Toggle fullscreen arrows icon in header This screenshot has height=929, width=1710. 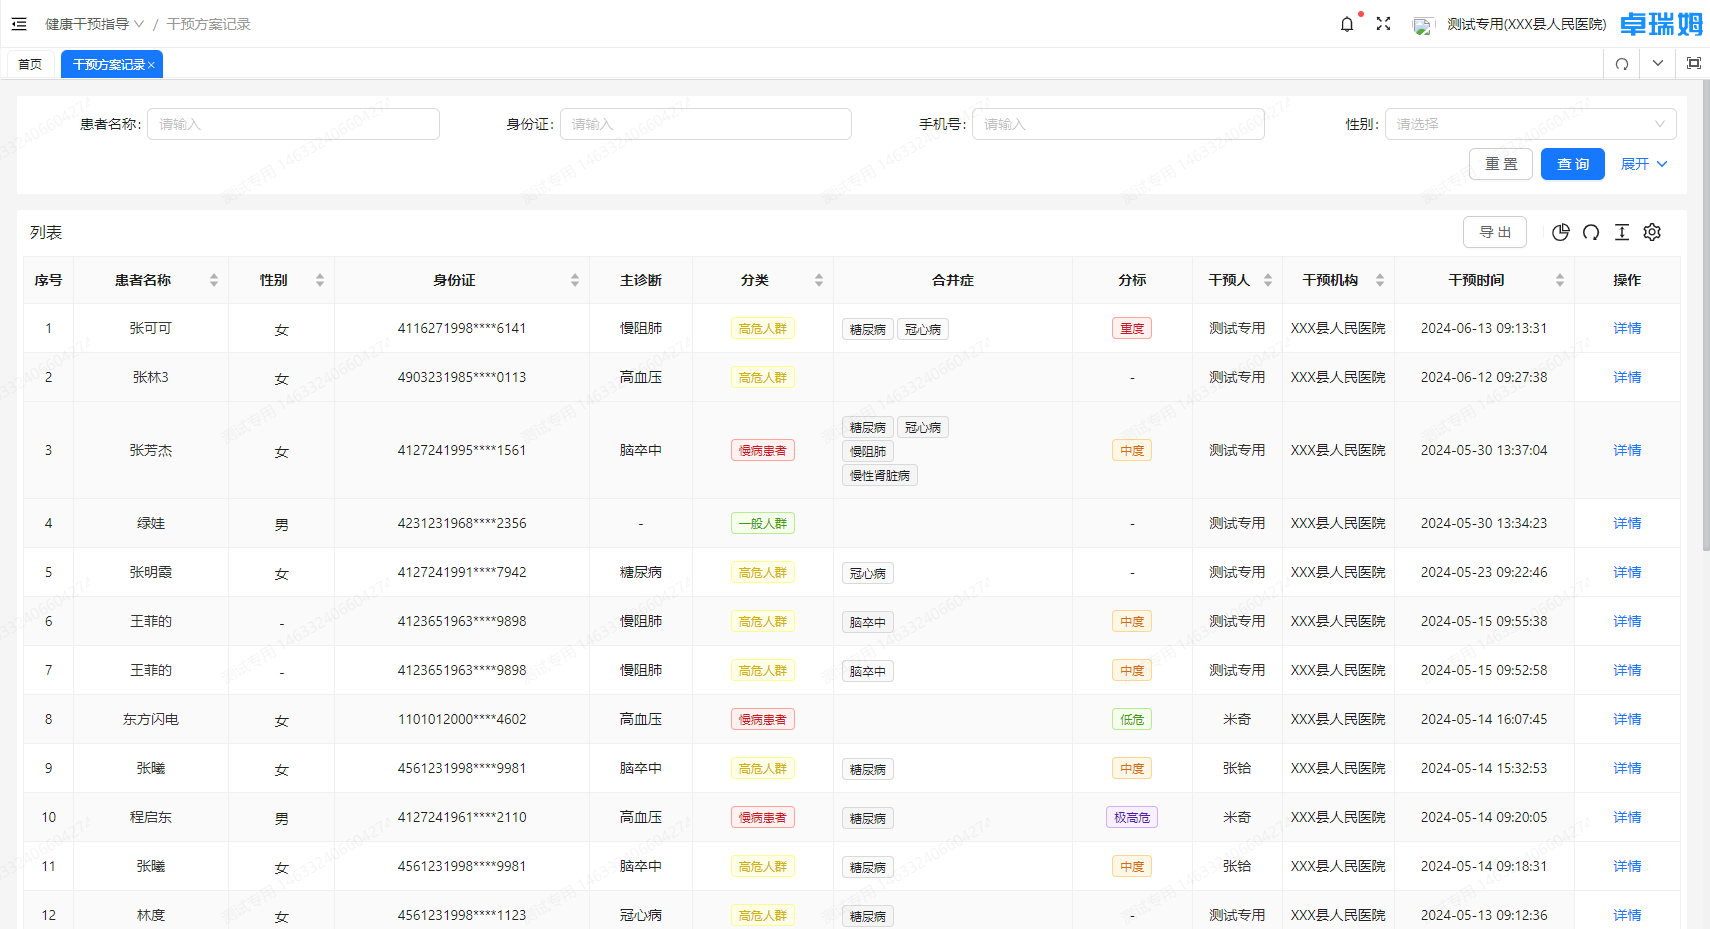1383,24
